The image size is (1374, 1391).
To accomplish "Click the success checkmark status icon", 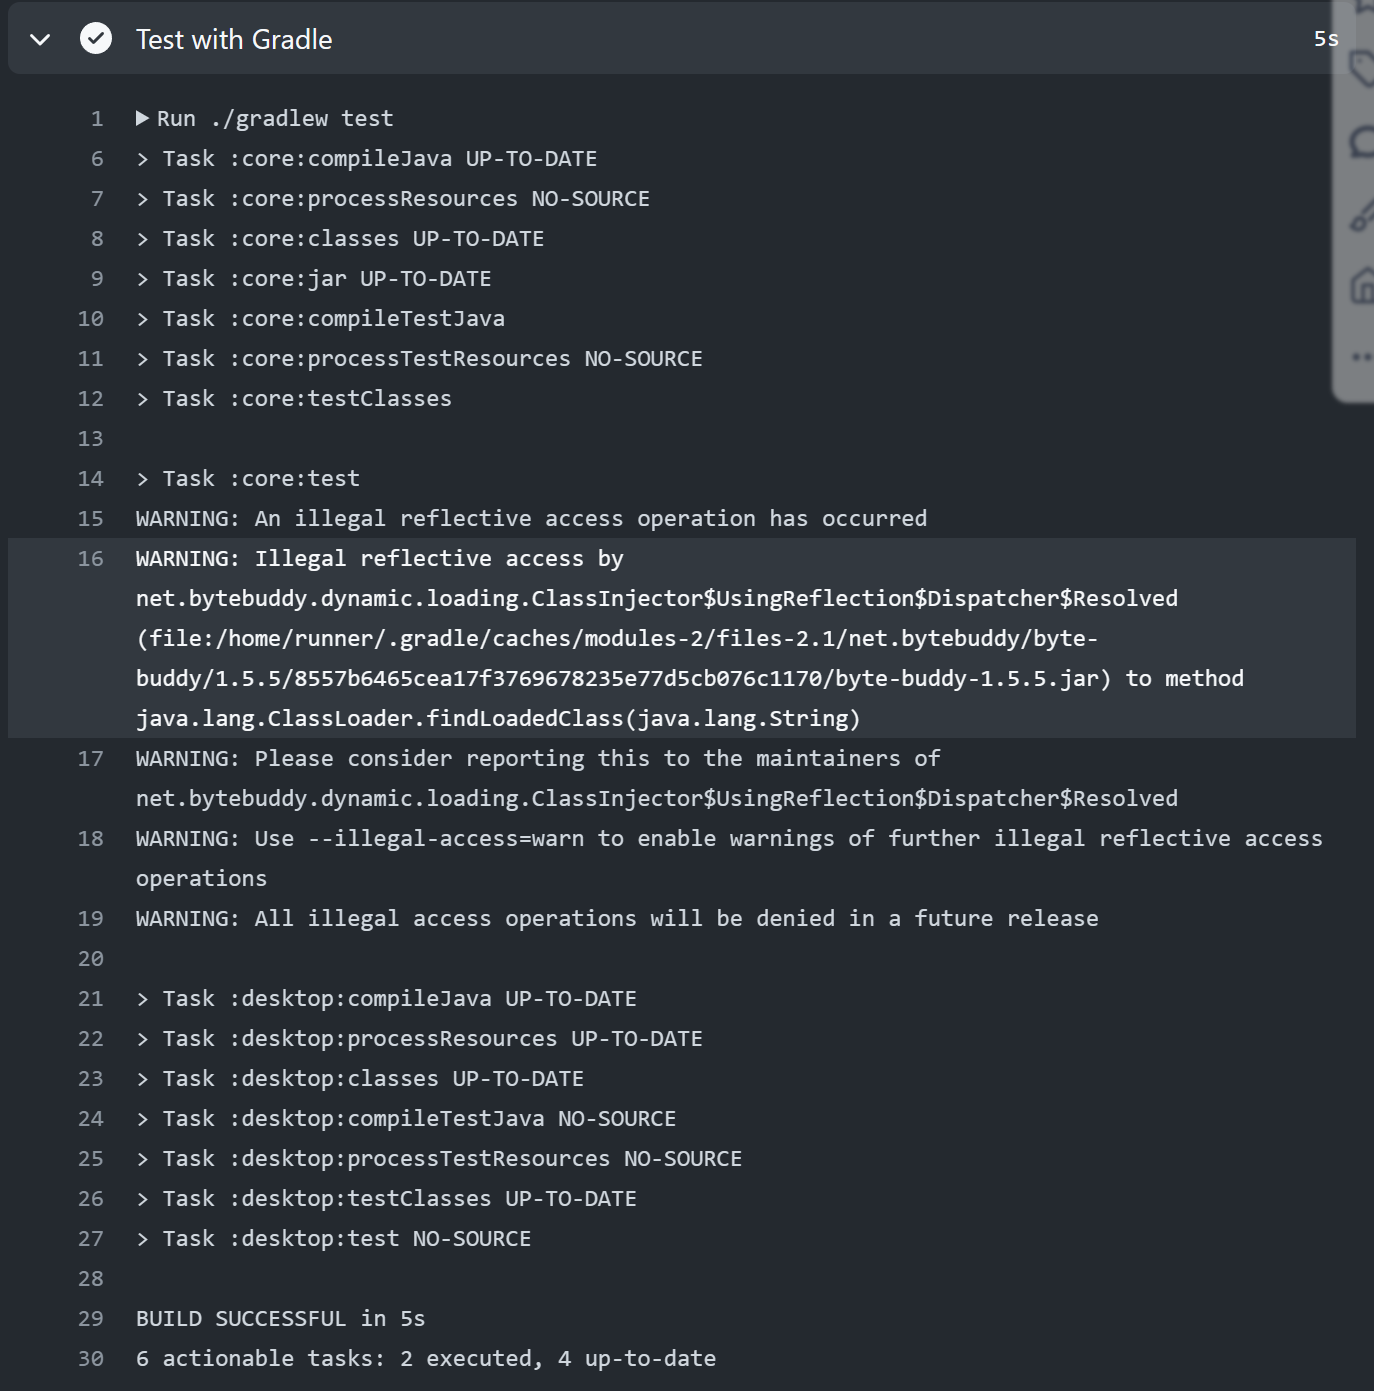I will pos(96,39).
